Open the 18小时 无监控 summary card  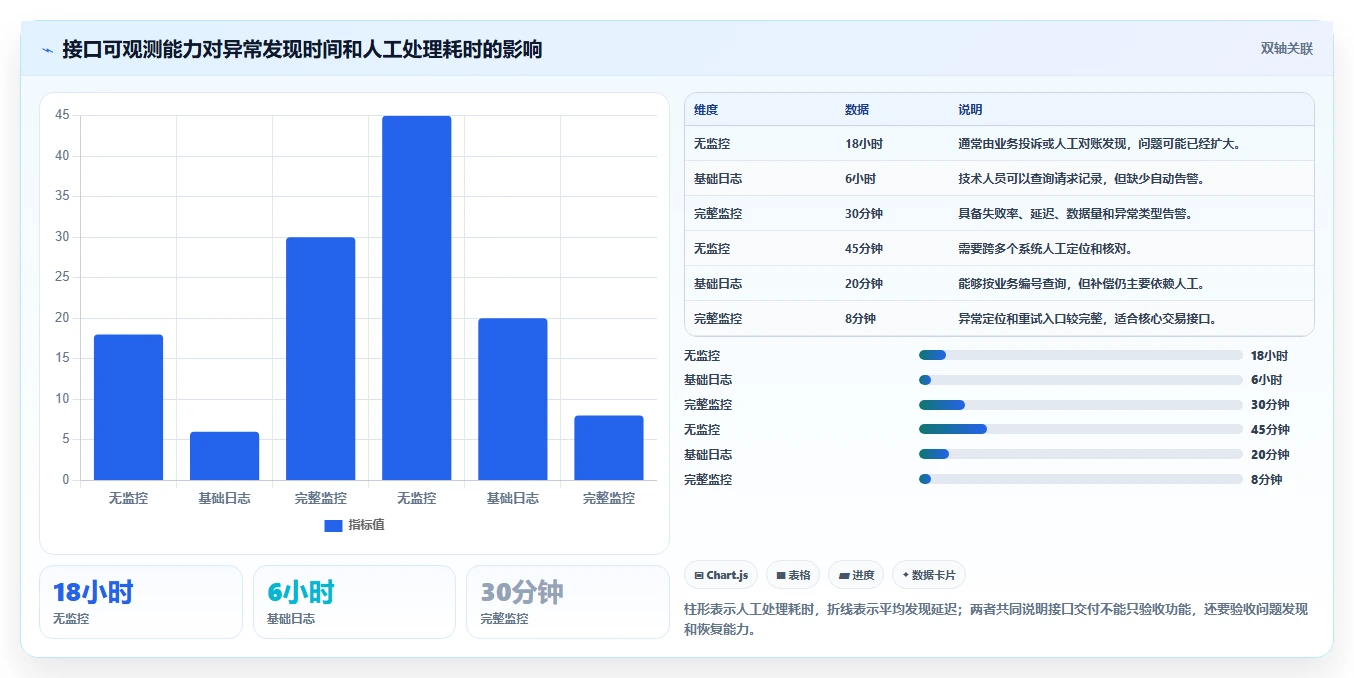coord(141,602)
